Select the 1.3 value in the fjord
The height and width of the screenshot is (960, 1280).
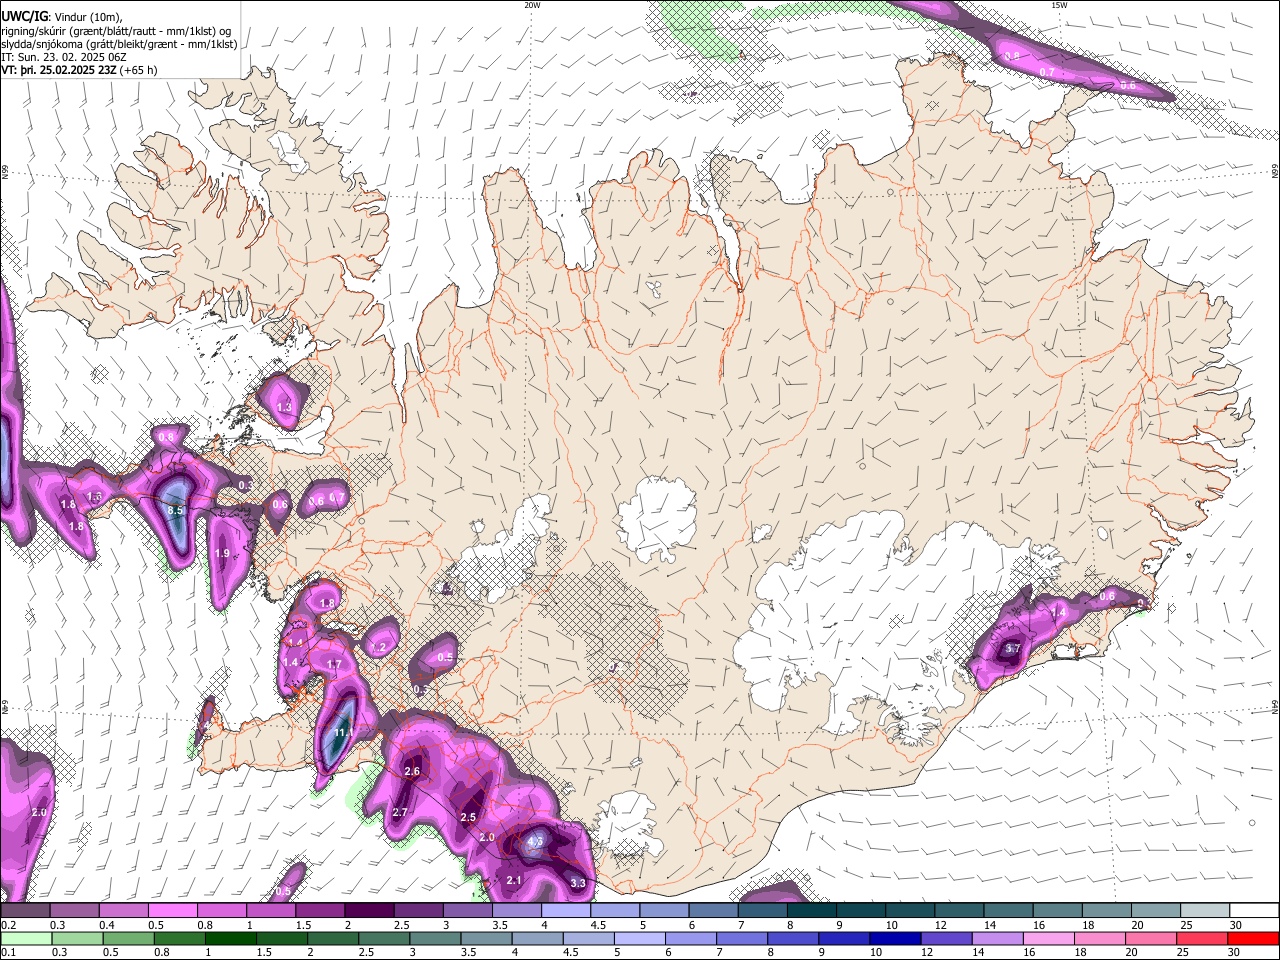click(x=284, y=407)
